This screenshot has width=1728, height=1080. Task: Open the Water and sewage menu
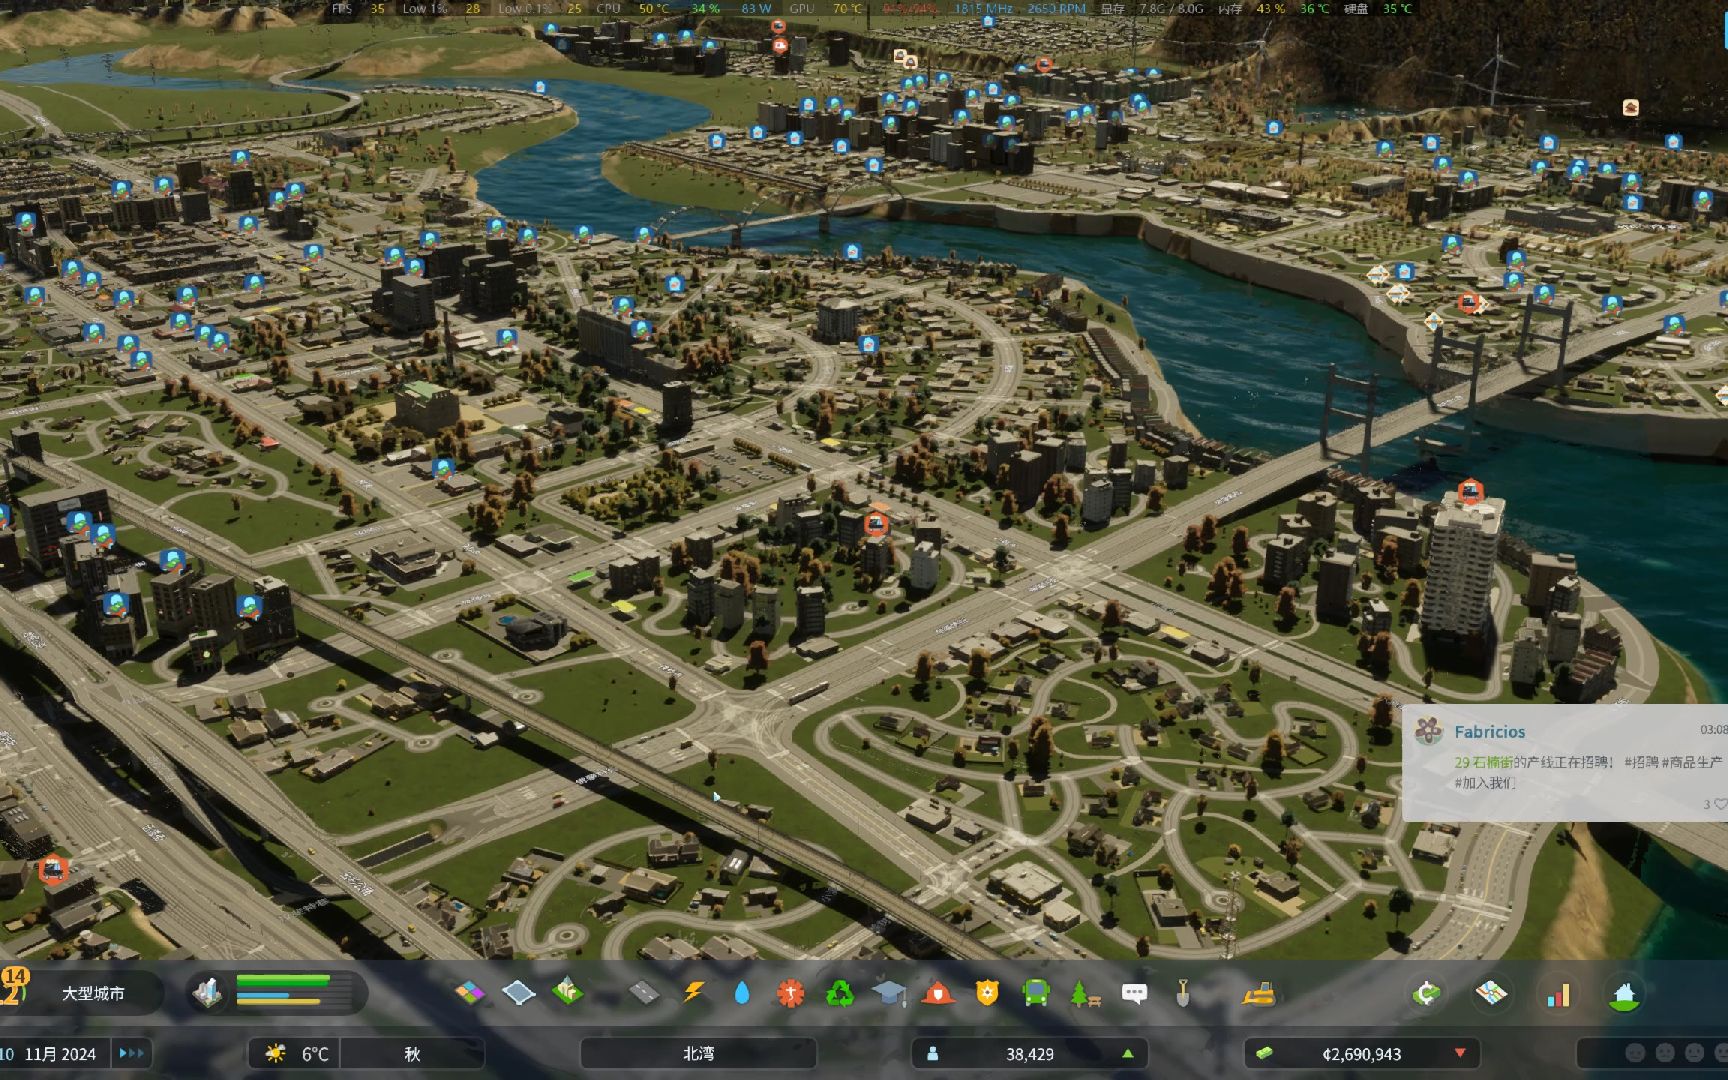741,993
